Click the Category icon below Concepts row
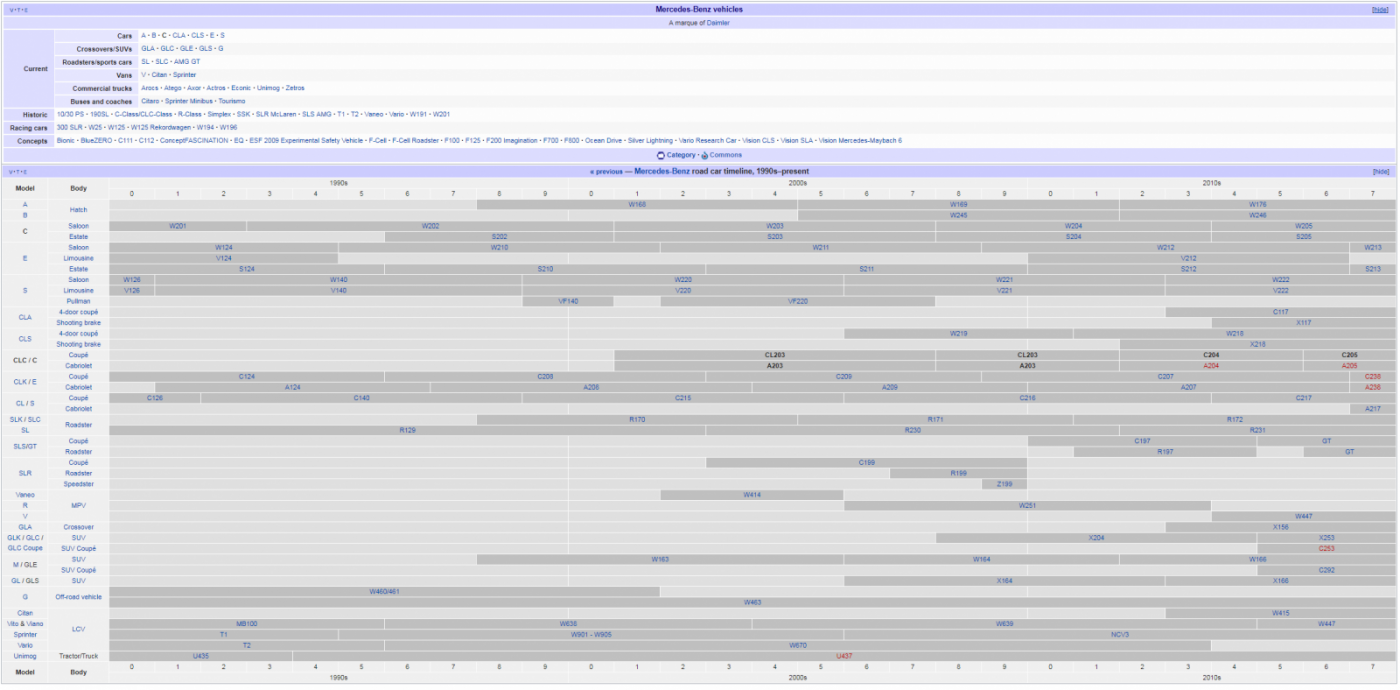1400x690 pixels. pyautogui.click(x=661, y=155)
